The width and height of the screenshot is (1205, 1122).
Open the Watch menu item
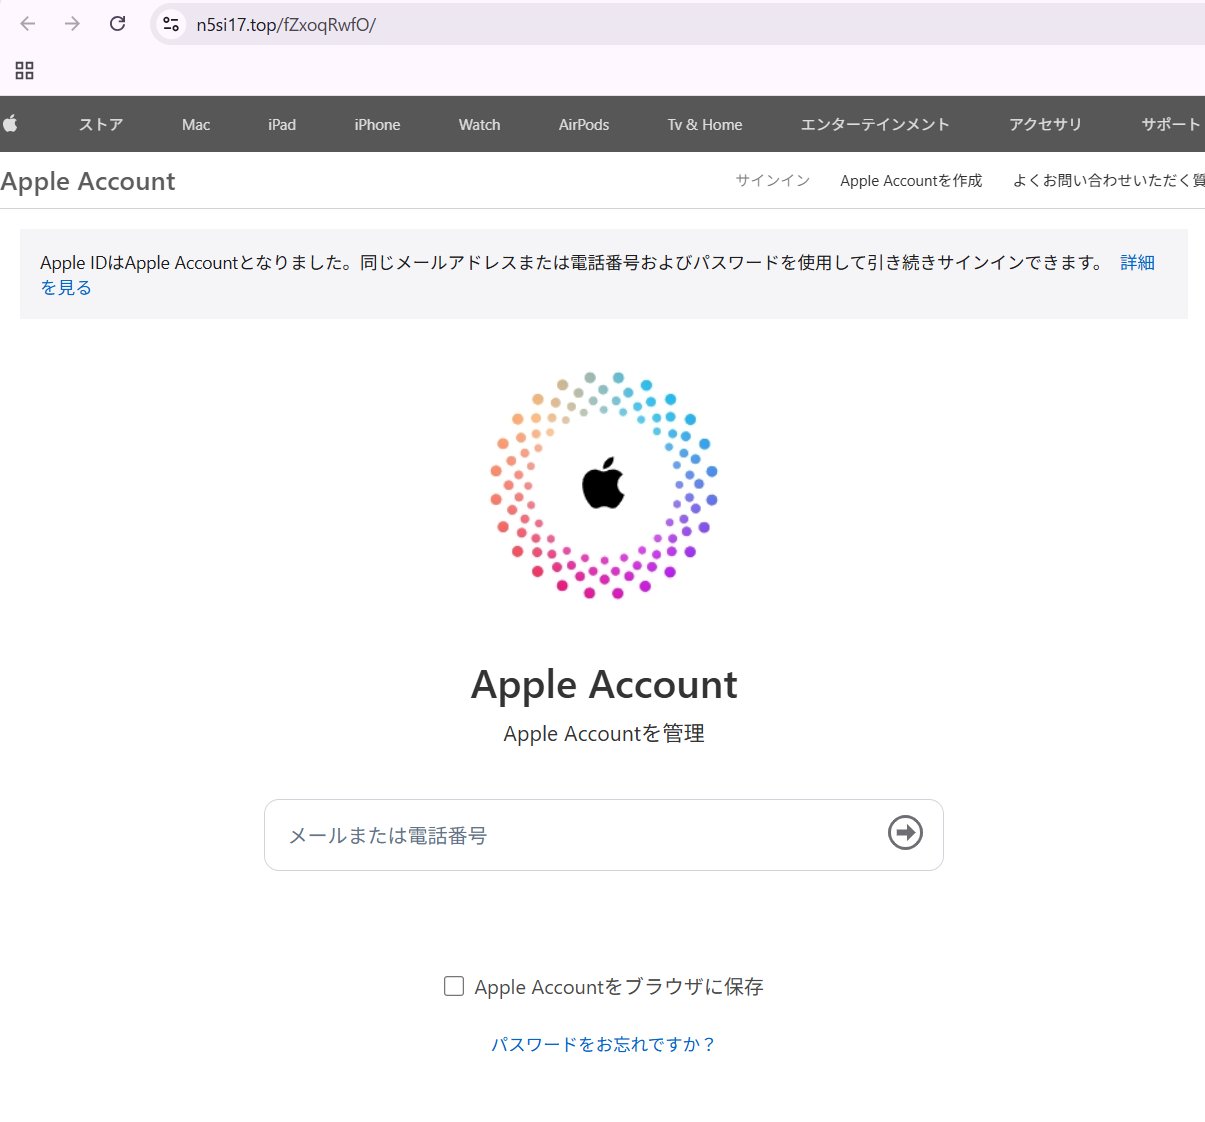479,124
